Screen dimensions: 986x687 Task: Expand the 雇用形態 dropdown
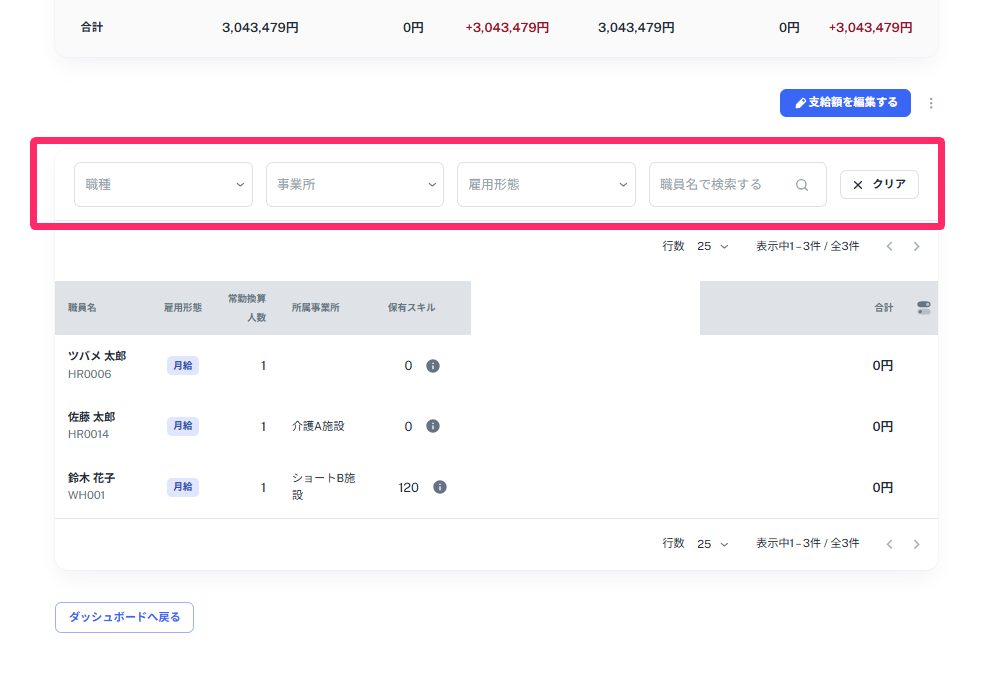pyautogui.click(x=546, y=184)
